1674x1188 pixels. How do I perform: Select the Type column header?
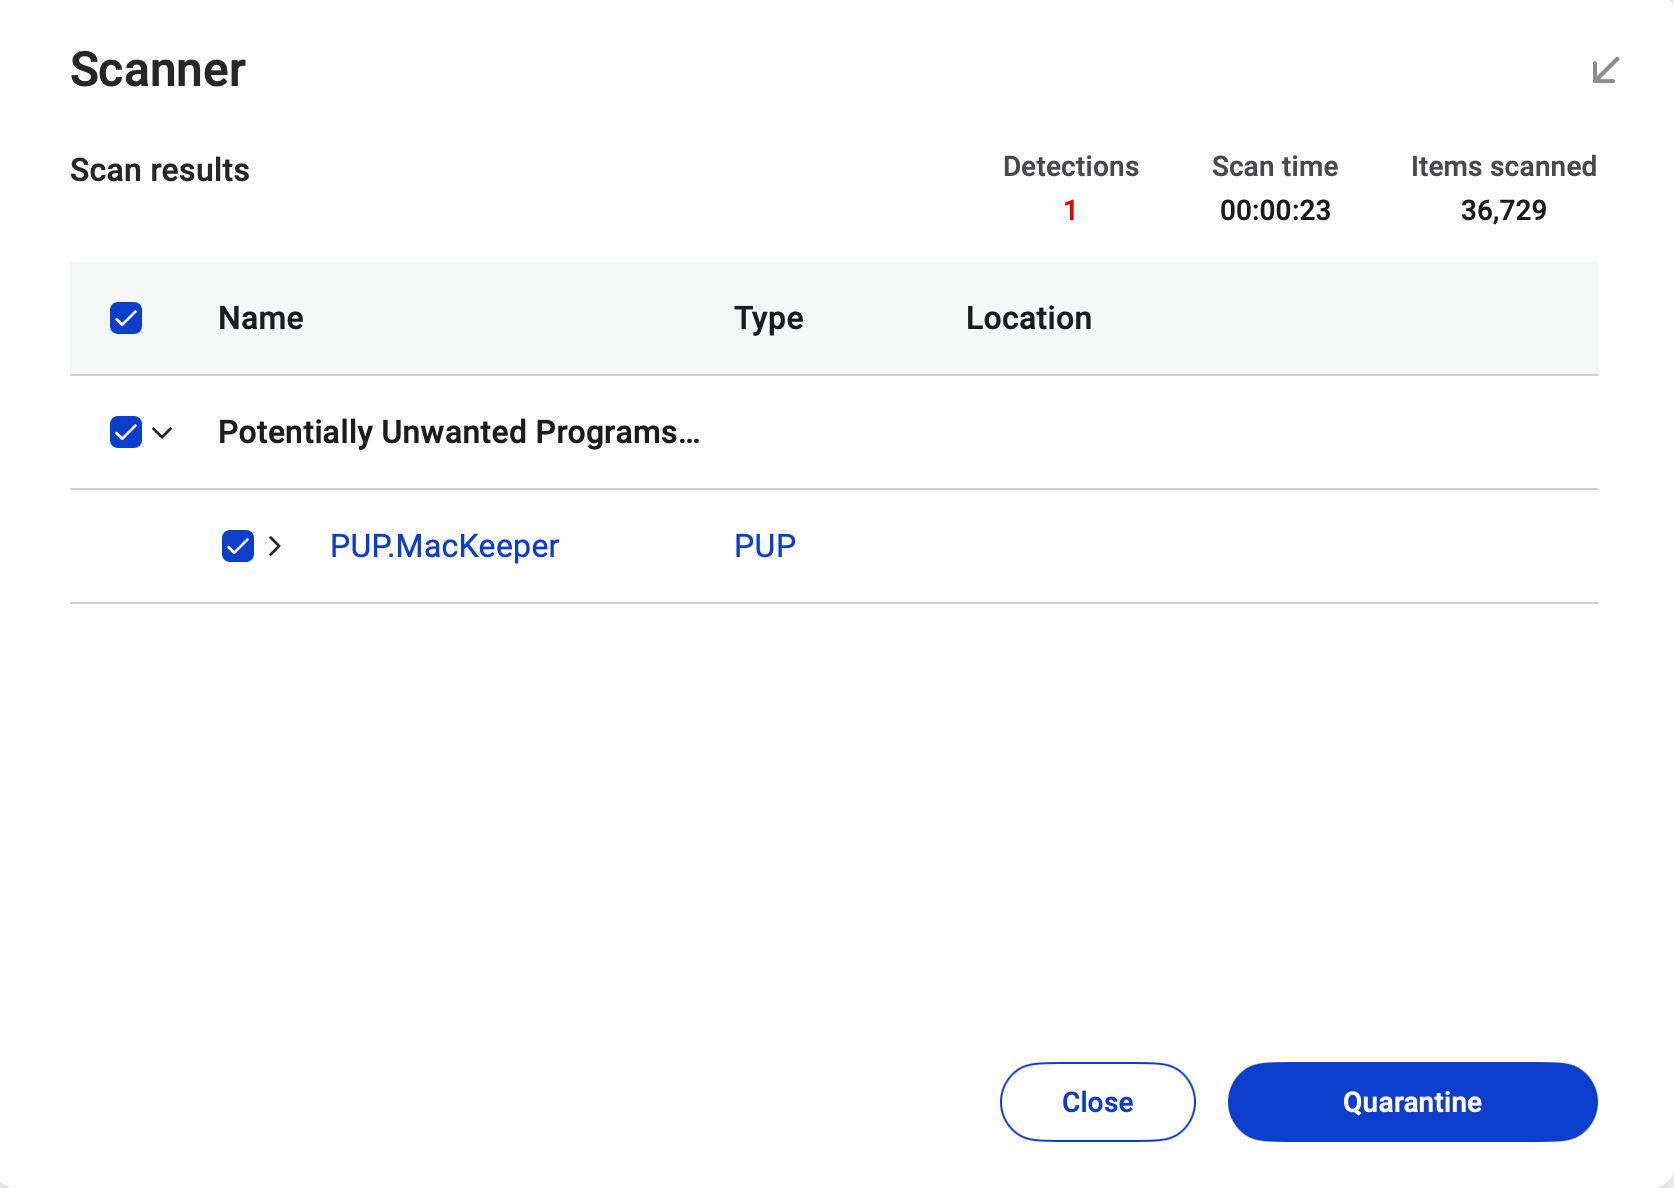click(768, 318)
